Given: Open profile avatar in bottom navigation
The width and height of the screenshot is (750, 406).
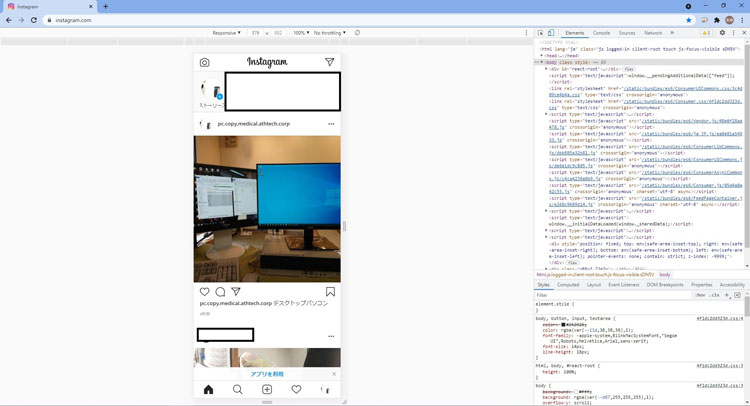Looking at the screenshot, I should click(326, 389).
